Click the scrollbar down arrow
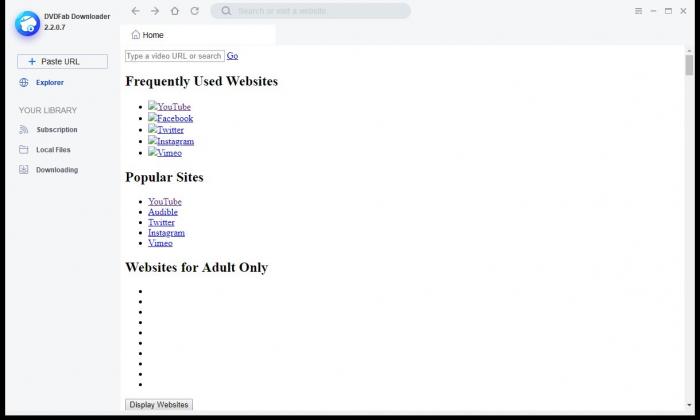 pos(689,405)
